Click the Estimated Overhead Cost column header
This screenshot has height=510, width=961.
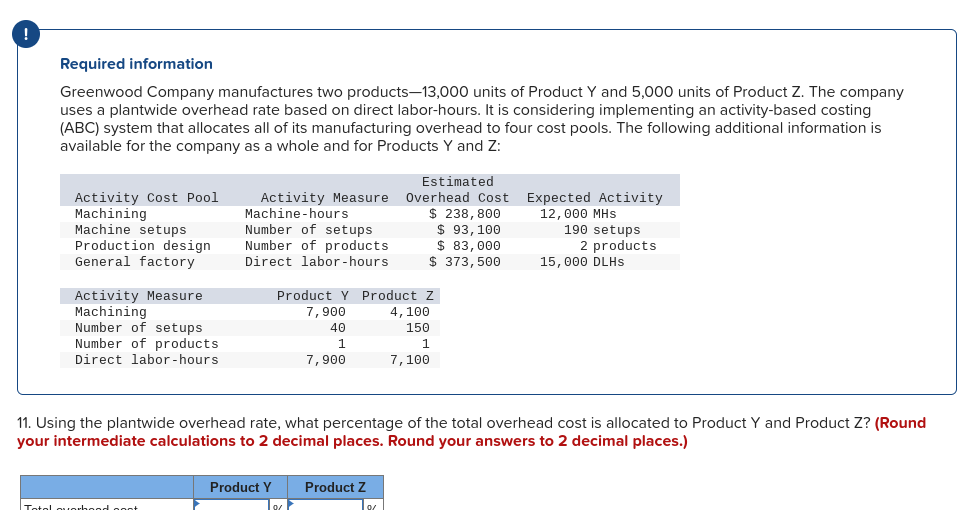(x=457, y=190)
